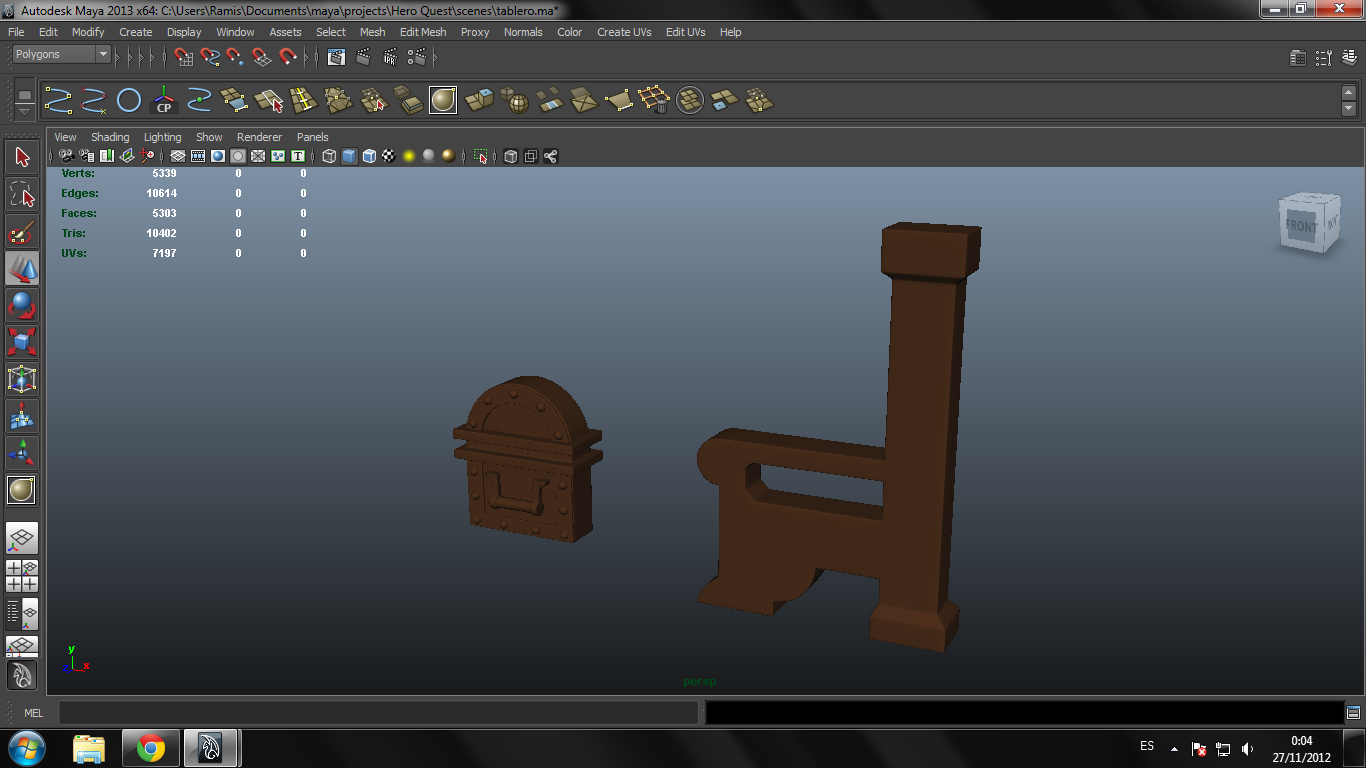Toggle snap to view planes magnet
The image size is (1366, 768).
click(262, 57)
